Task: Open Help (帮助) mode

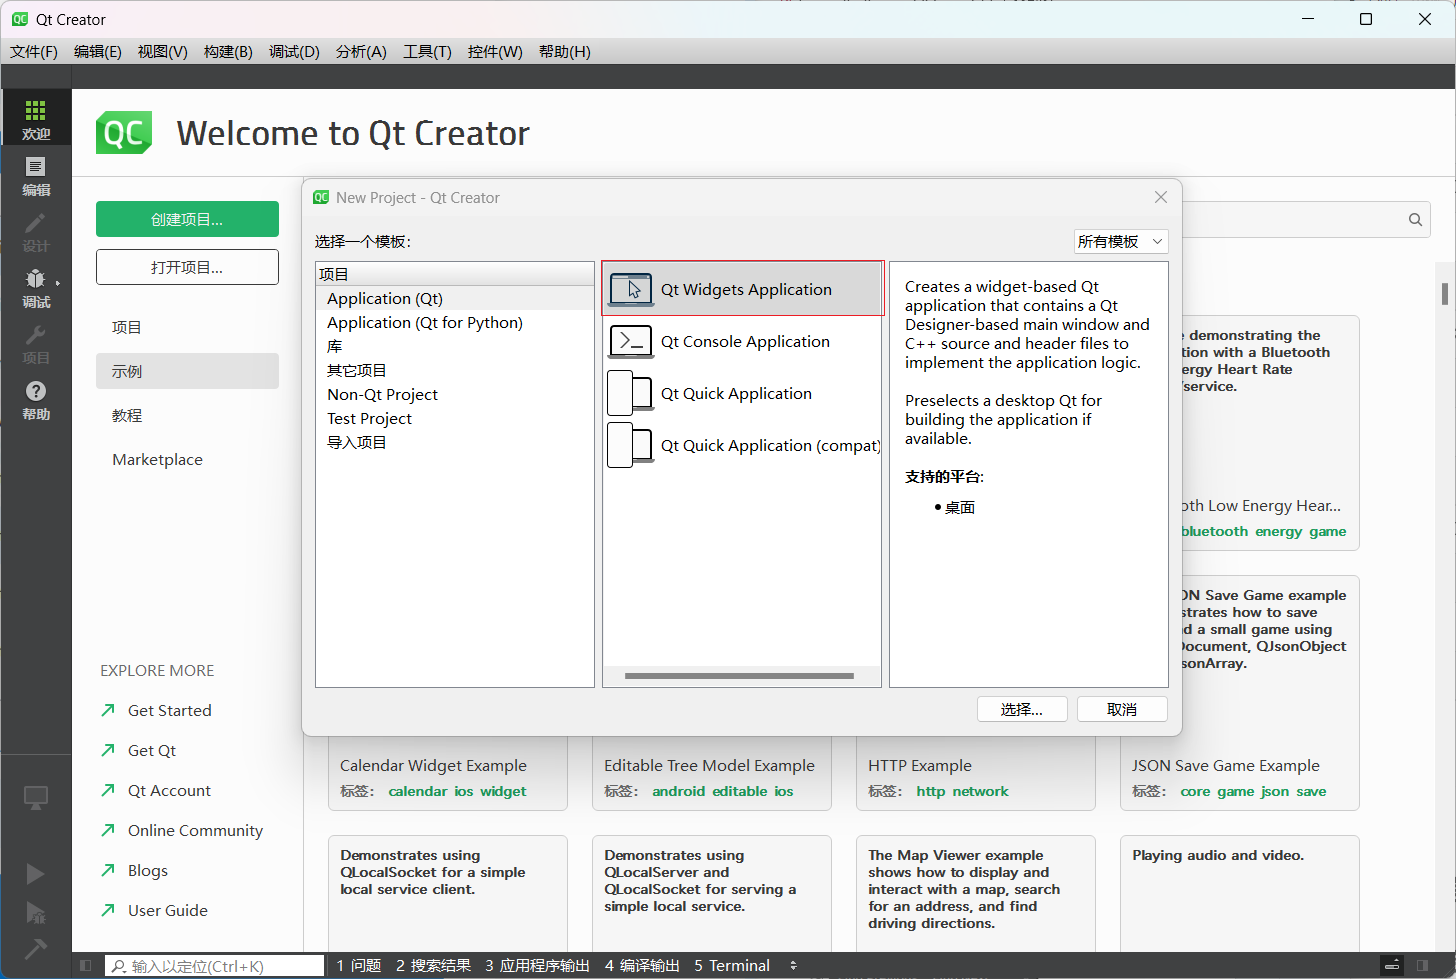Action: pos(36,399)
